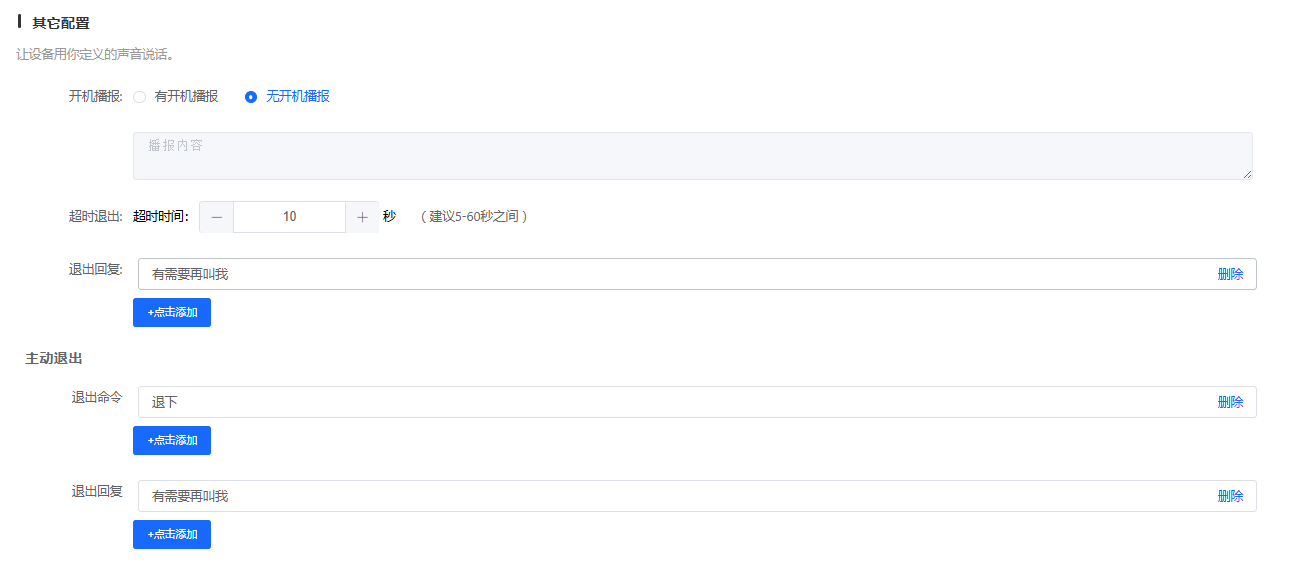The height and width of the screenshot is (572, 1298).
Task: Select the 无开机播报 radio option
Action: click(x=251, y=97)
